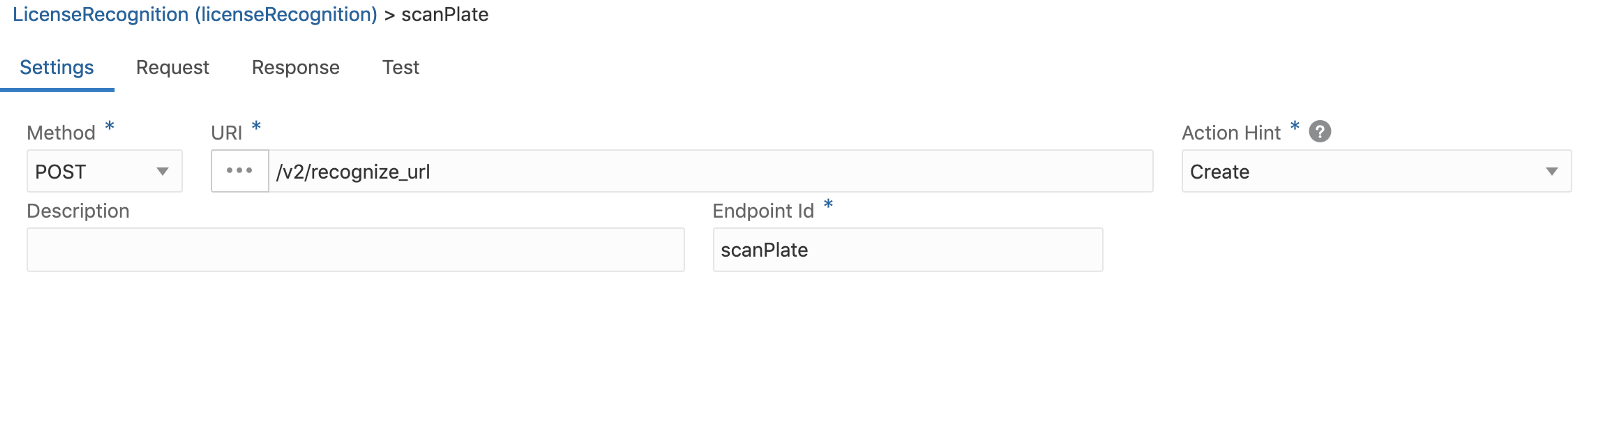
Task: Click the down arrow in Action Hint select
Action: [1551, 172]
